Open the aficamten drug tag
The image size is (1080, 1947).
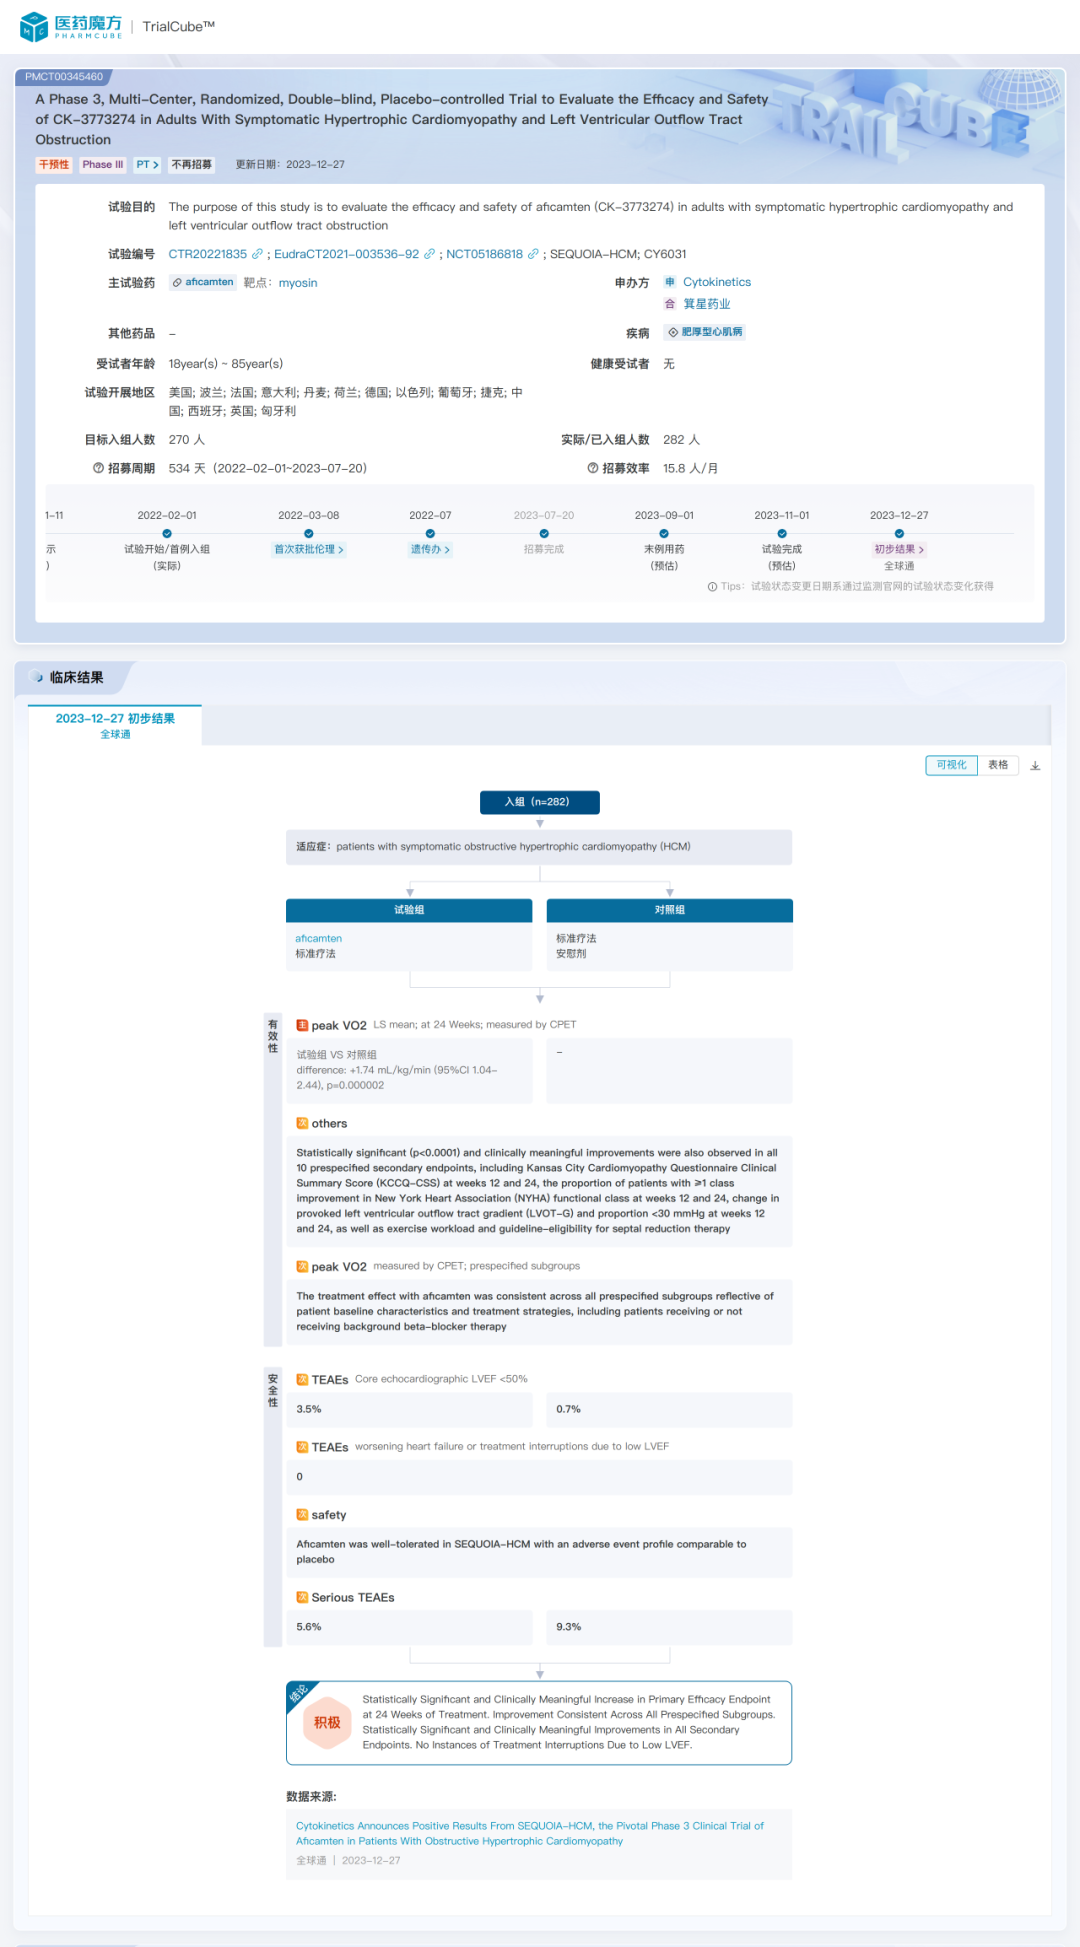coord(203,283)
